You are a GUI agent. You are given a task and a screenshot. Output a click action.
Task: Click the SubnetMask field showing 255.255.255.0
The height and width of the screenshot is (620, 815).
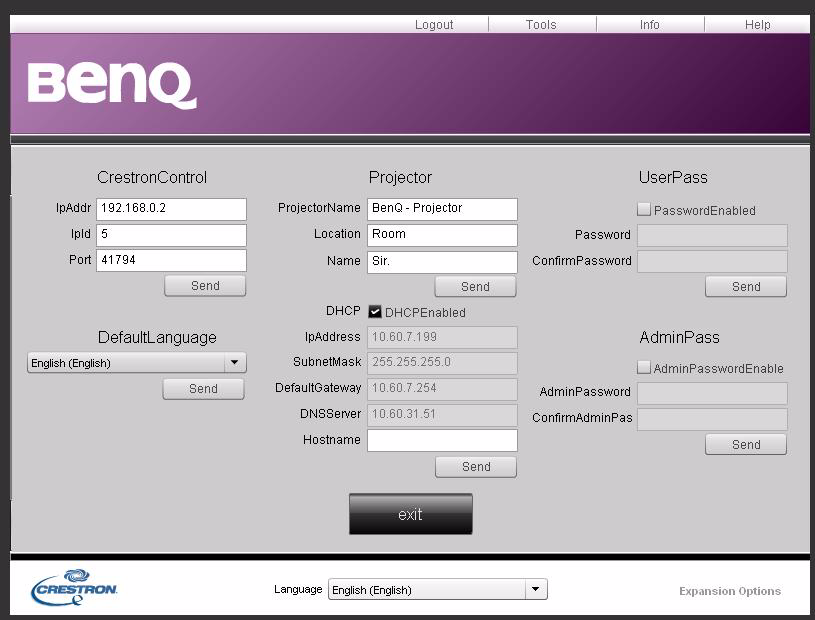pyautogui.click(x=442, y=363)
